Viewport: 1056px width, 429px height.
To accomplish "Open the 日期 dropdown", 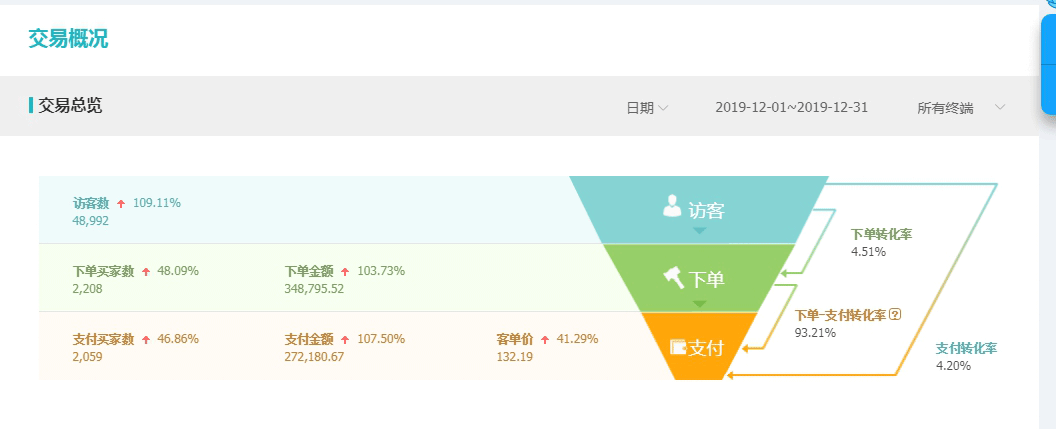I will click(646, 108).
